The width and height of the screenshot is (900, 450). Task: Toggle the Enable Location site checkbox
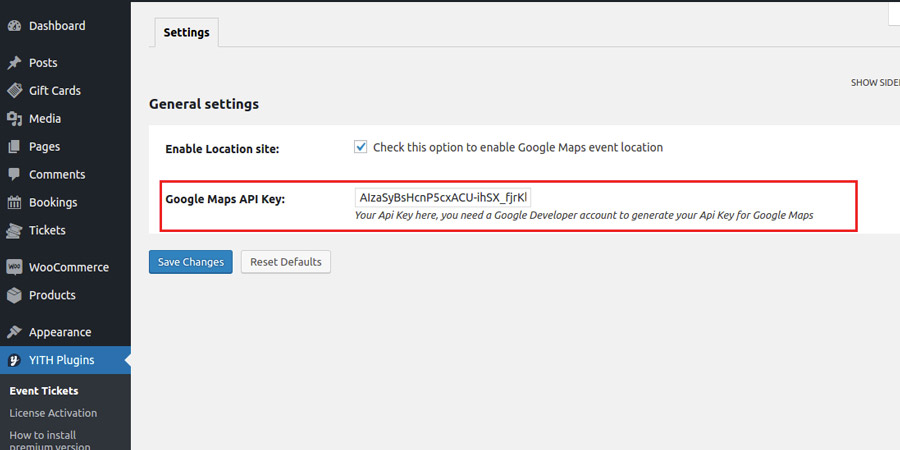360,147
